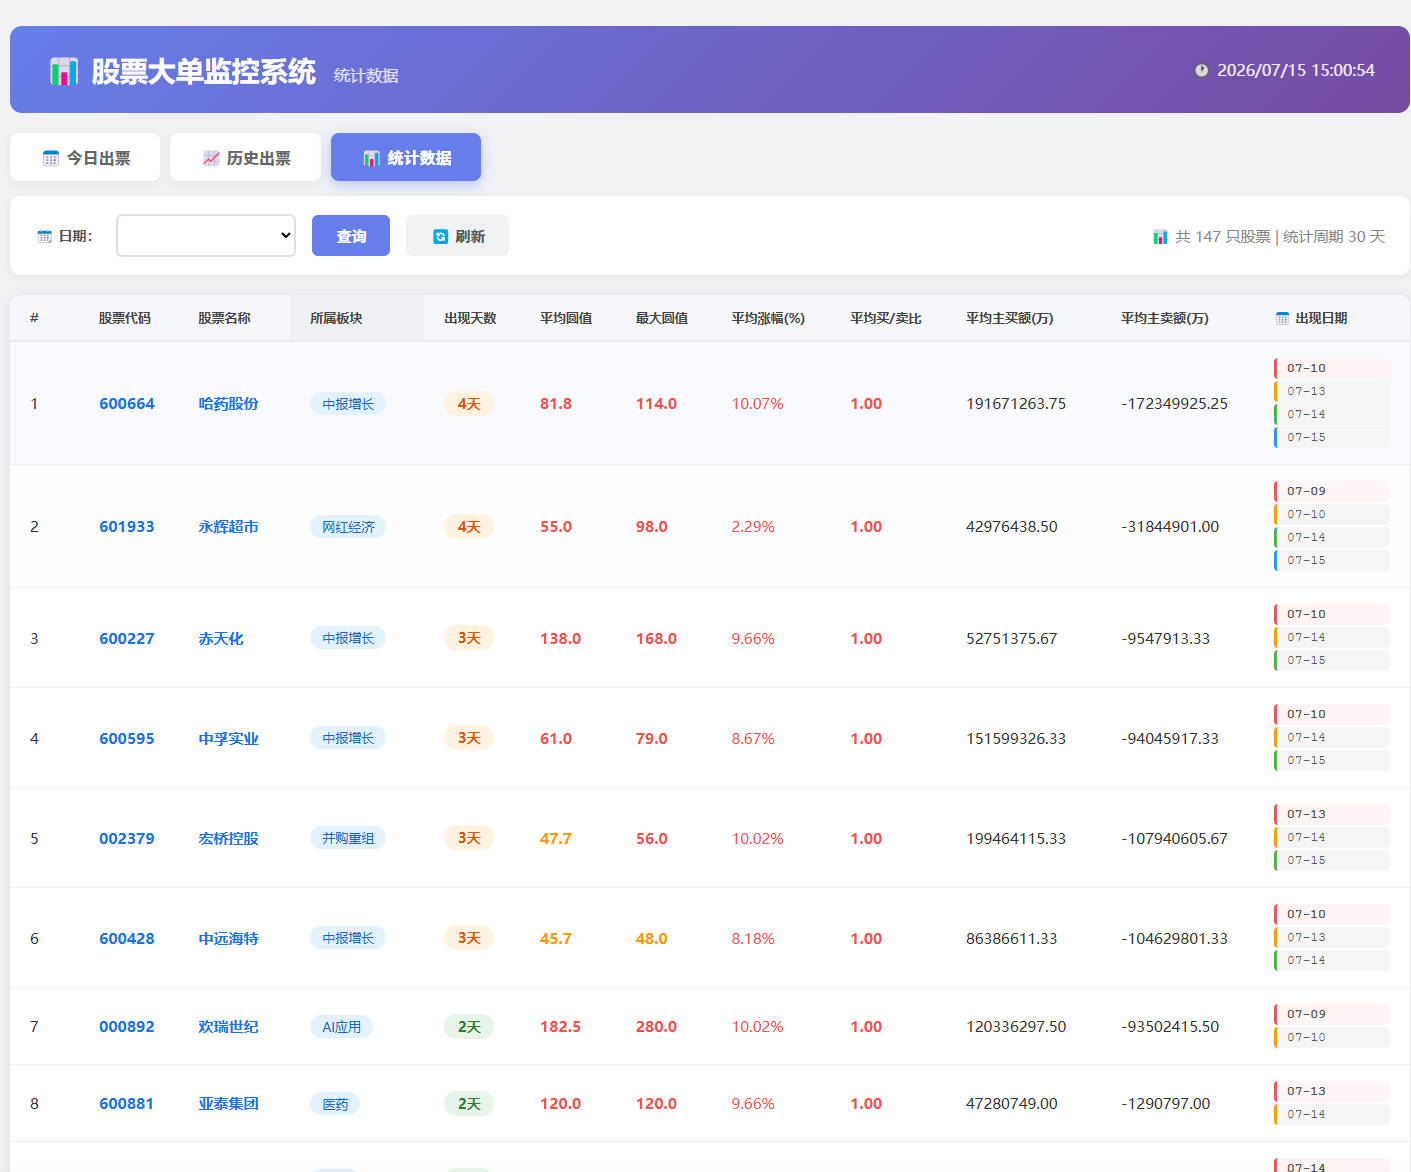Click the 07-13 date chip for 宏桥控股

pyautogui.click(x=1332, y=814)
